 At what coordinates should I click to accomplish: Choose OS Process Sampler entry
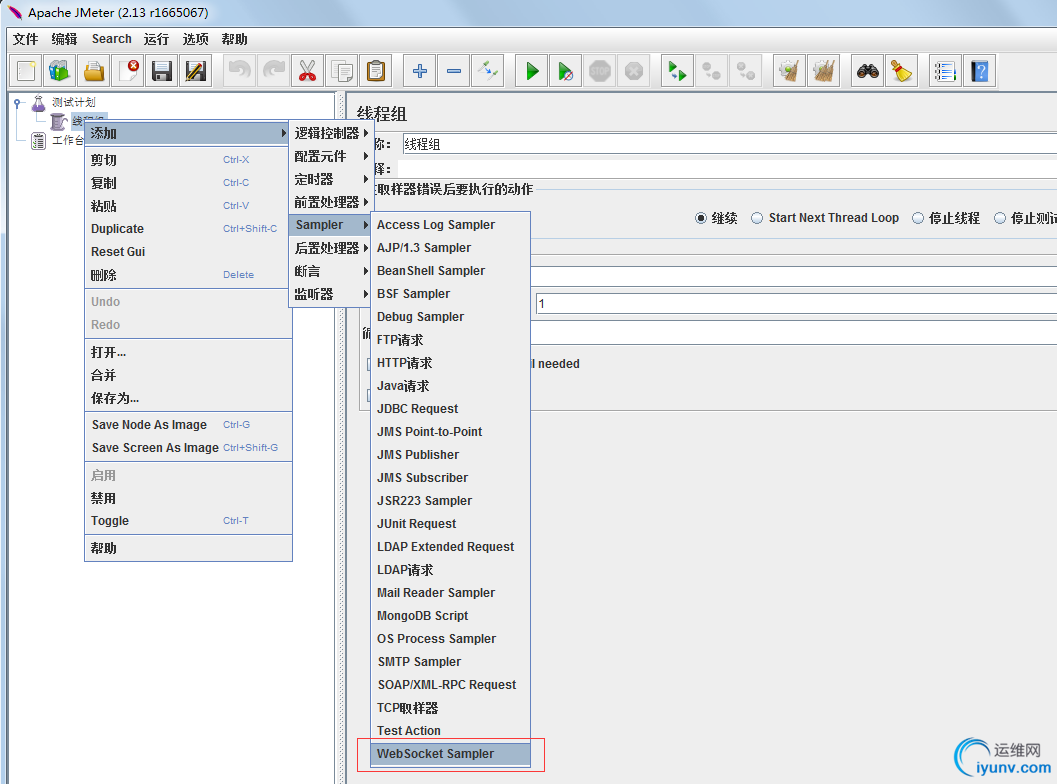(x=450, y=639)
